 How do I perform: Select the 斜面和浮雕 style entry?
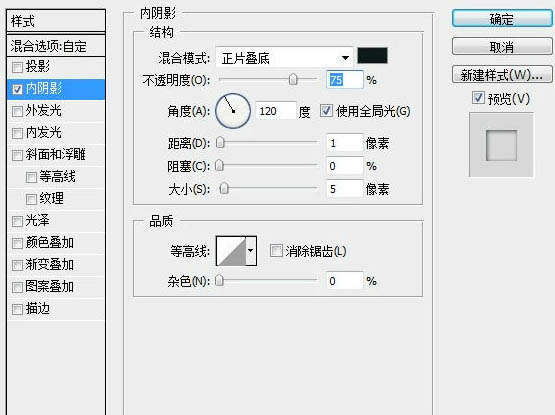point(56,155)
